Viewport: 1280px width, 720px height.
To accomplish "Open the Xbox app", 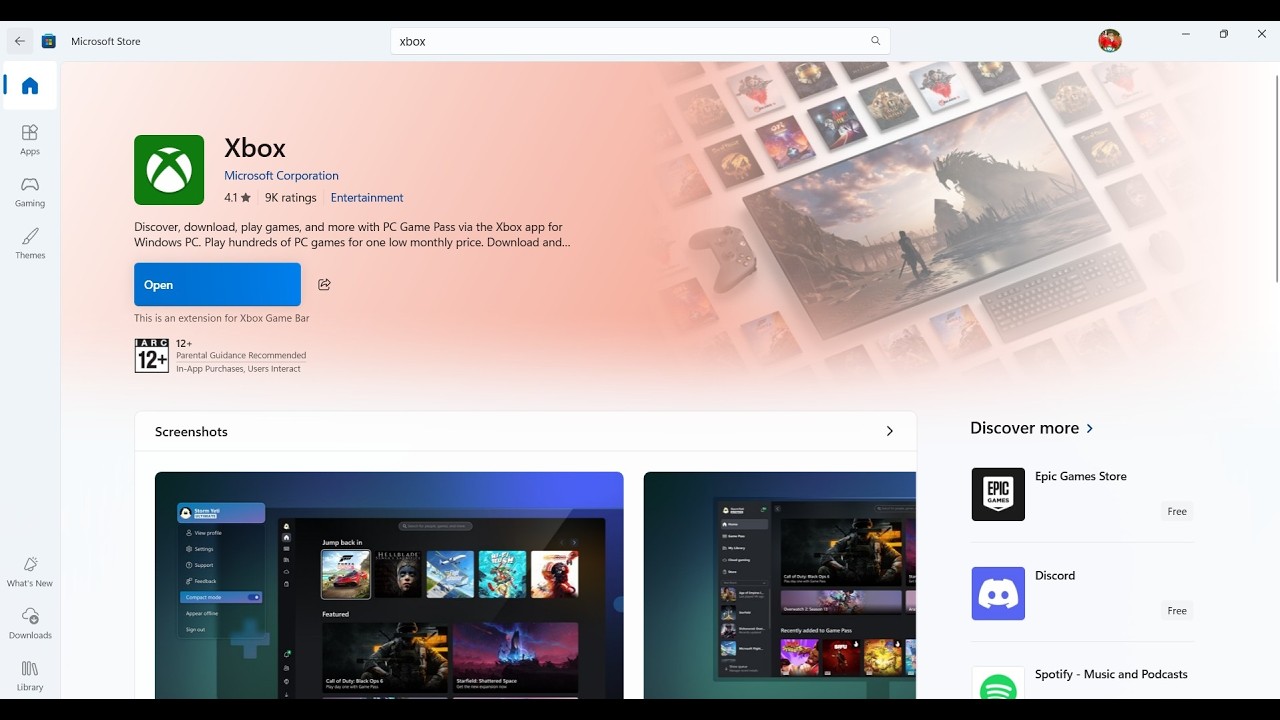I will point(217,285).
